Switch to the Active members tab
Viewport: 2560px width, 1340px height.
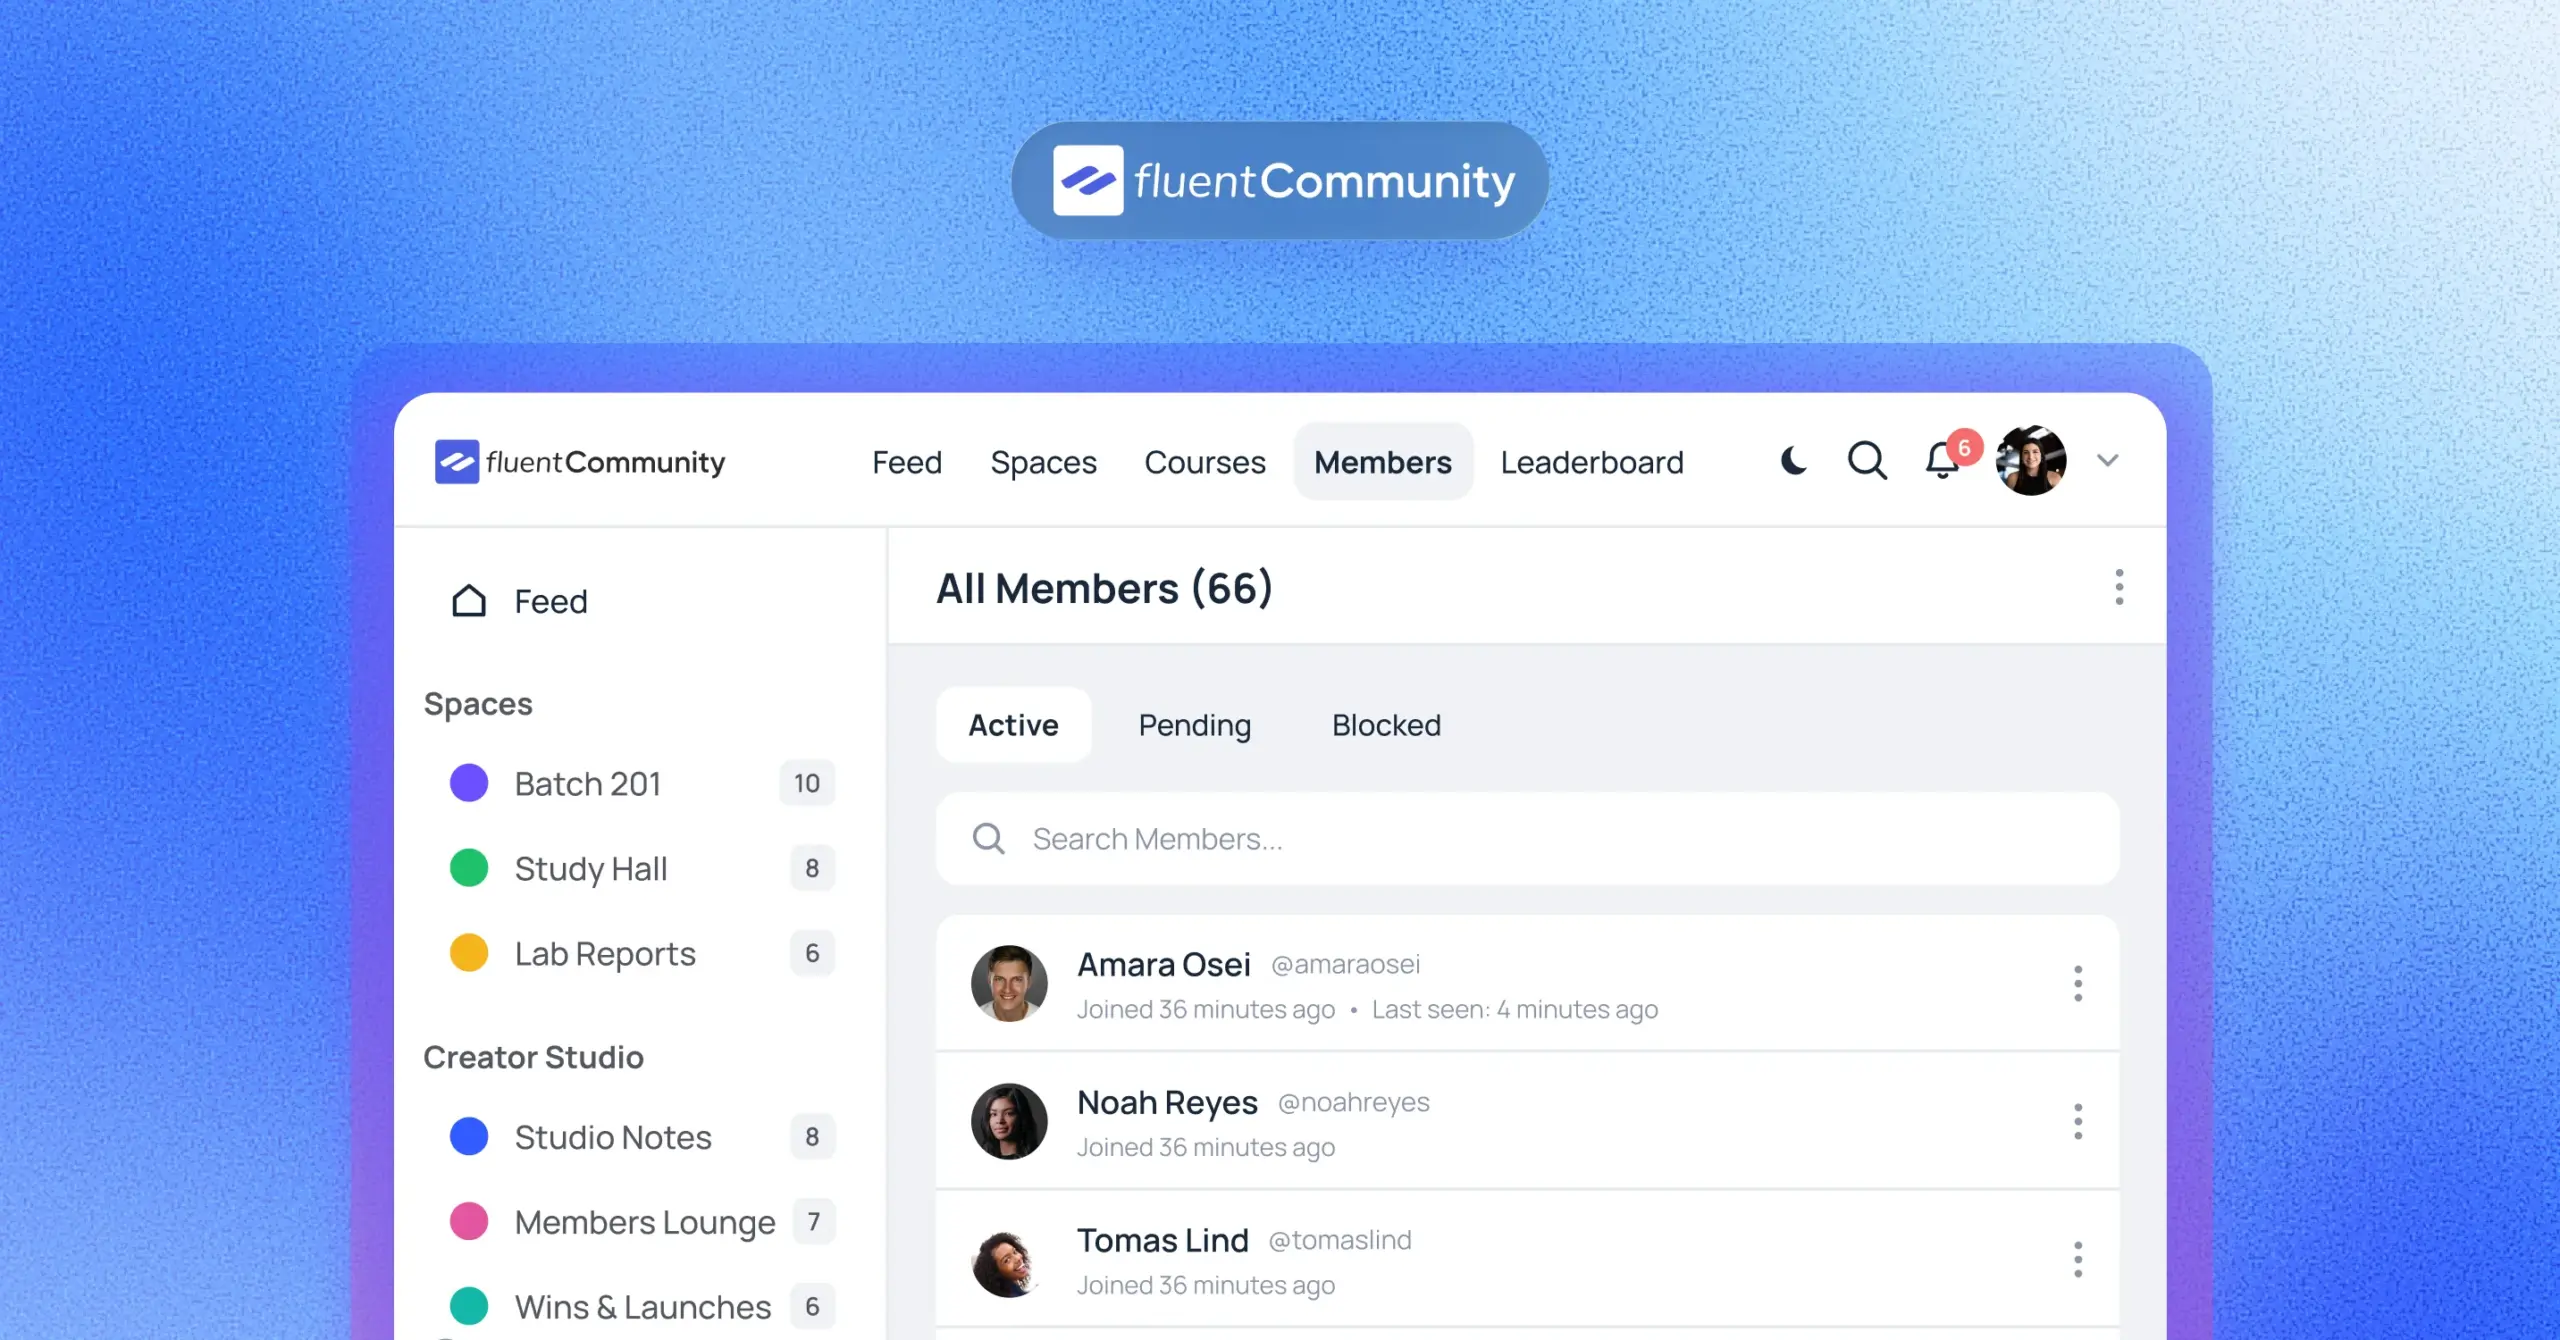pos(1013,725)
